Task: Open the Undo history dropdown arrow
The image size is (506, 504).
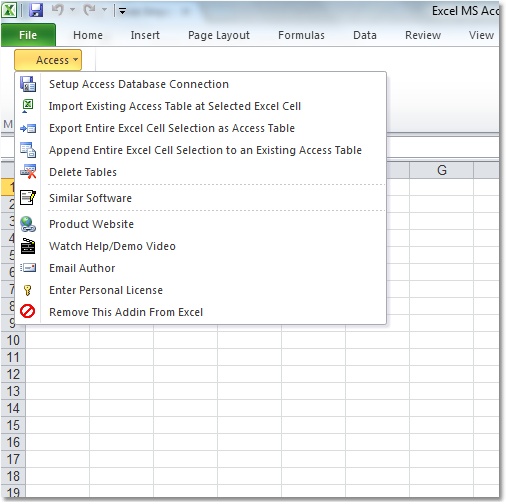Action: point(72,10)
